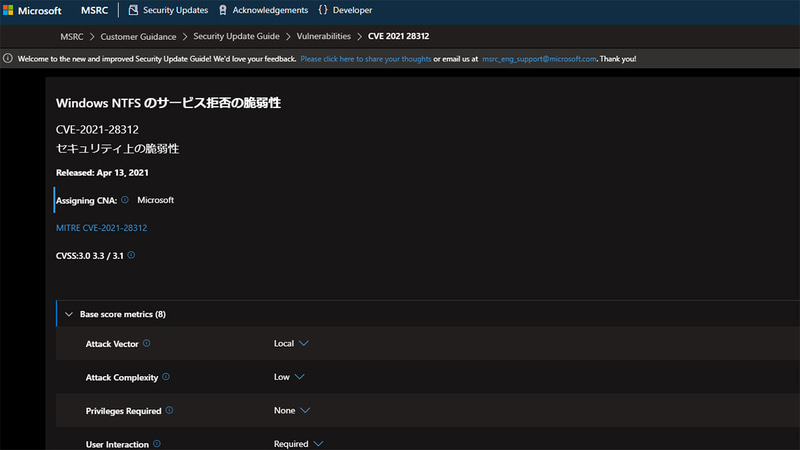Click msrc_eng_support@microsoft.com email link
The width and height of the screenshot is (800, 450).
pyautogui.click(x=539, y=59)
